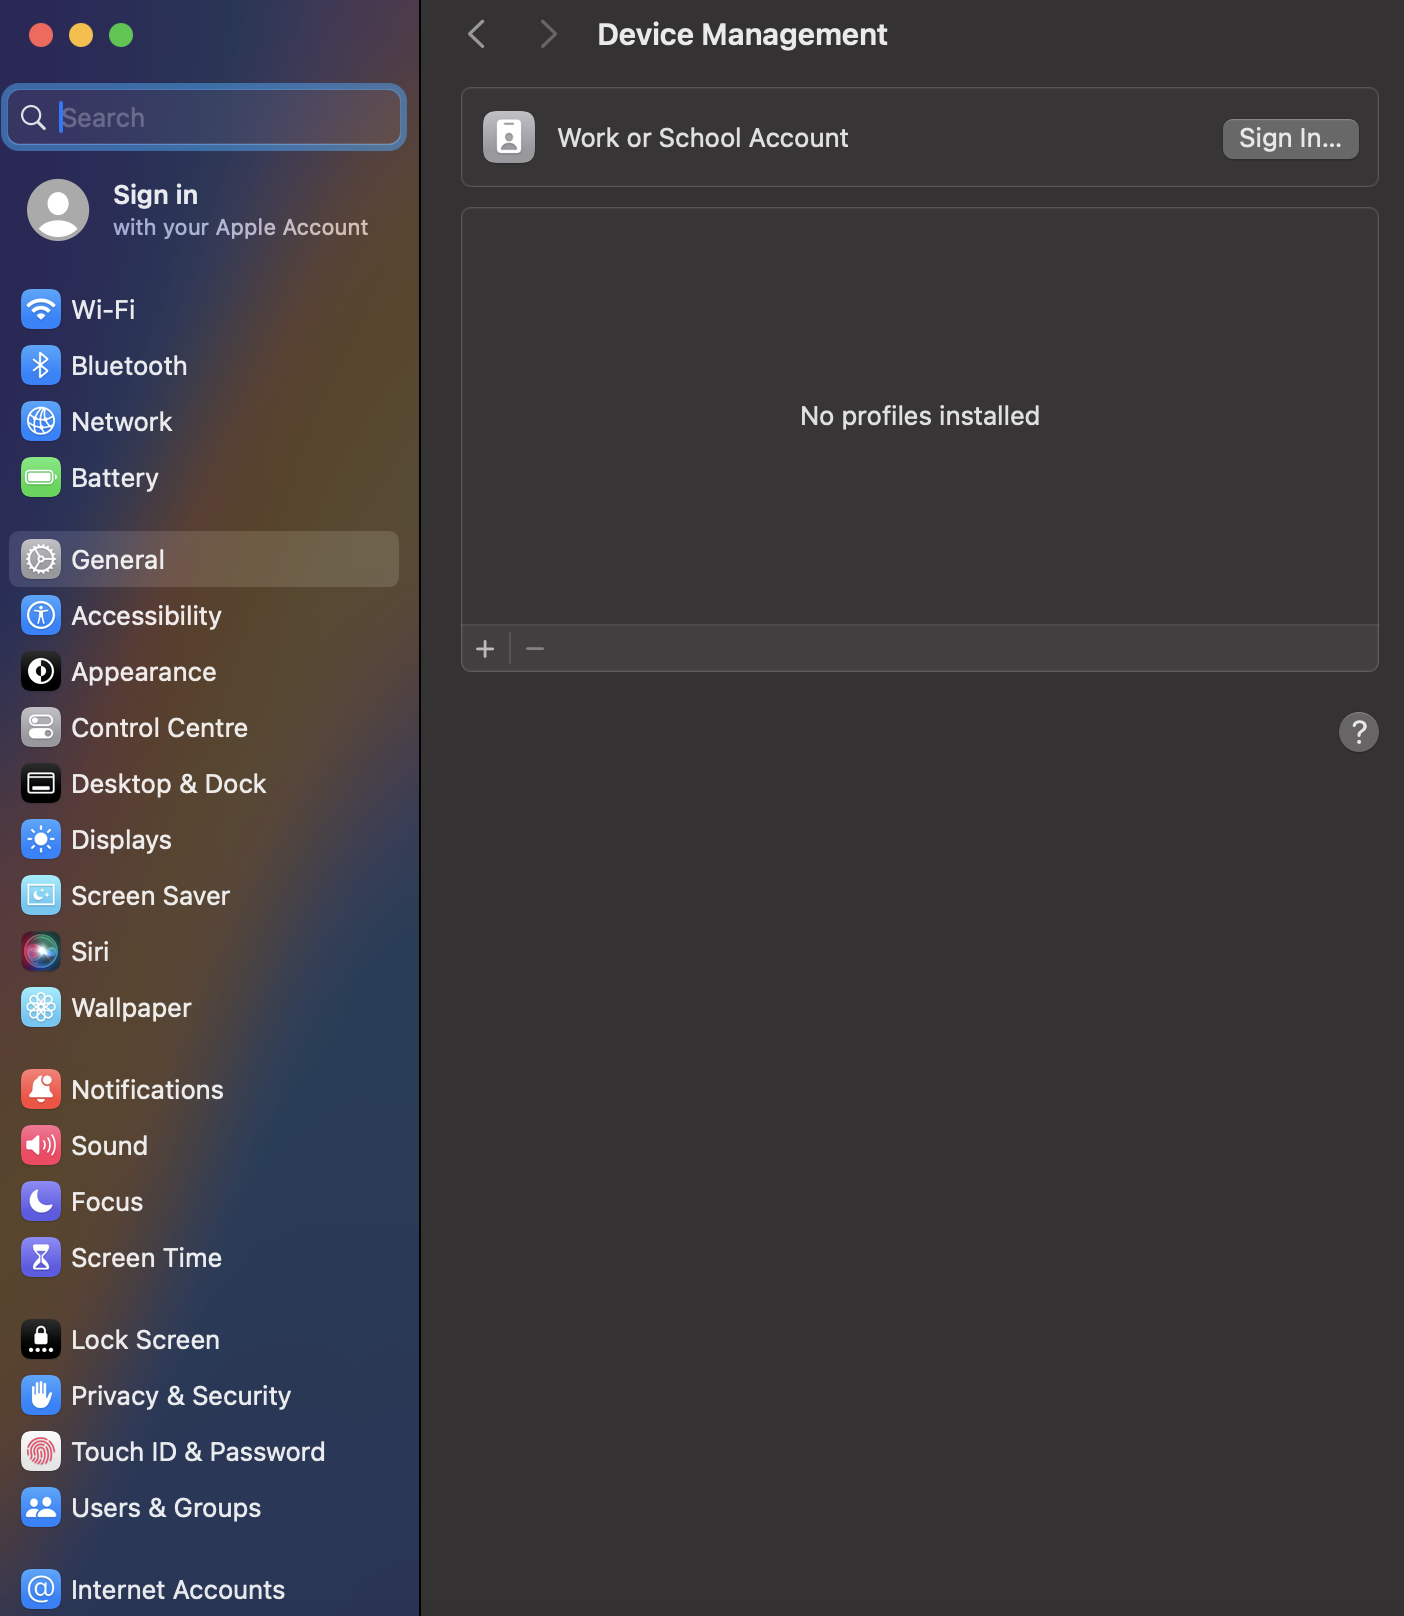Screen dimensions: 1404x1616
Task: Go forward with the right chevron
Action: tap(547, 34)
